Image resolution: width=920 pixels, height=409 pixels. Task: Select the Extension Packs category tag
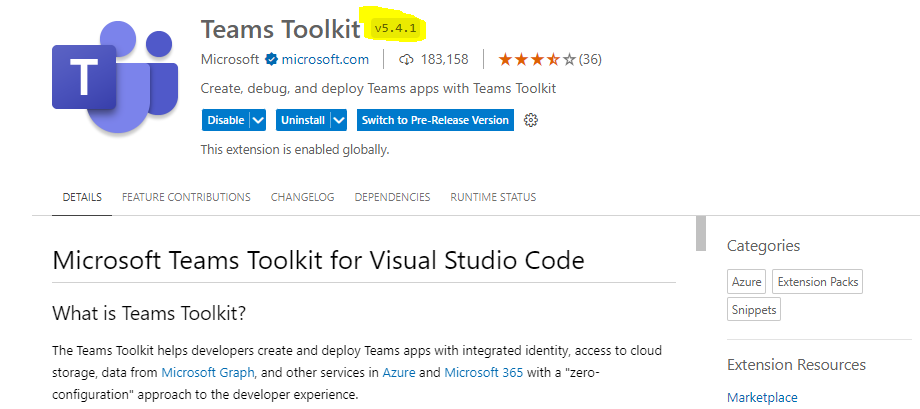click(x=817, y=282)
